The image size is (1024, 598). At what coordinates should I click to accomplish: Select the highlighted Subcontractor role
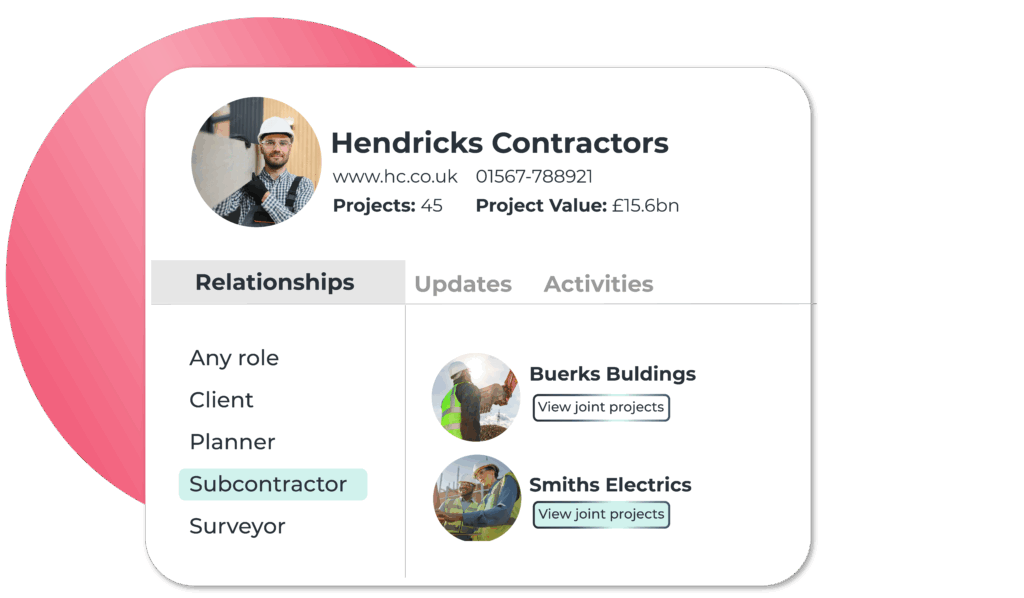click(x=272, y=484)
